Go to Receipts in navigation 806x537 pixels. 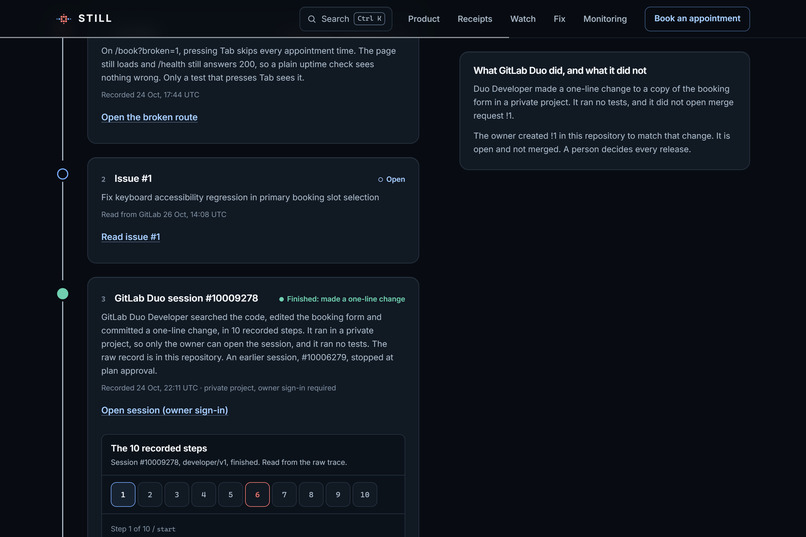(x=474, y=19)
